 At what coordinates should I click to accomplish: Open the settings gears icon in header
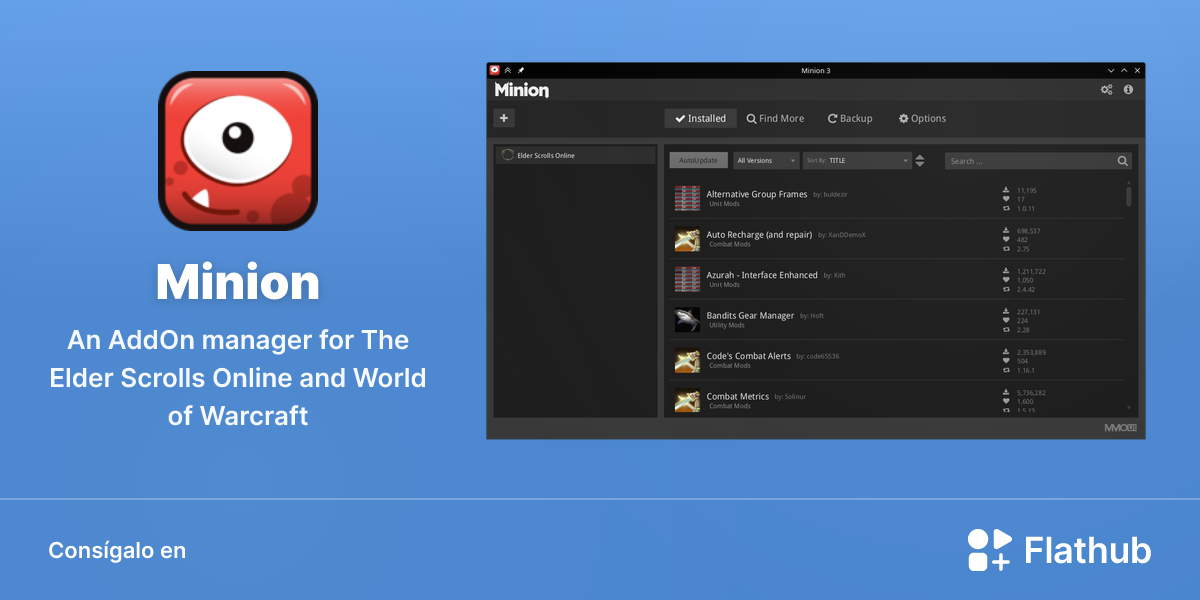(1106, 90)
